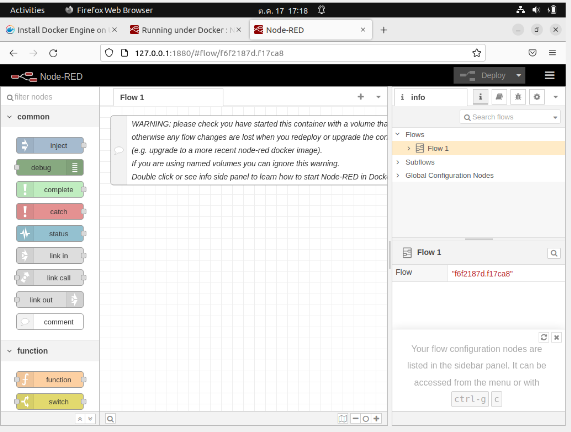This screenshot has height=432, width=571.
Task: Select the Node-RED browser tab
Action: click(x=311, y=30)
